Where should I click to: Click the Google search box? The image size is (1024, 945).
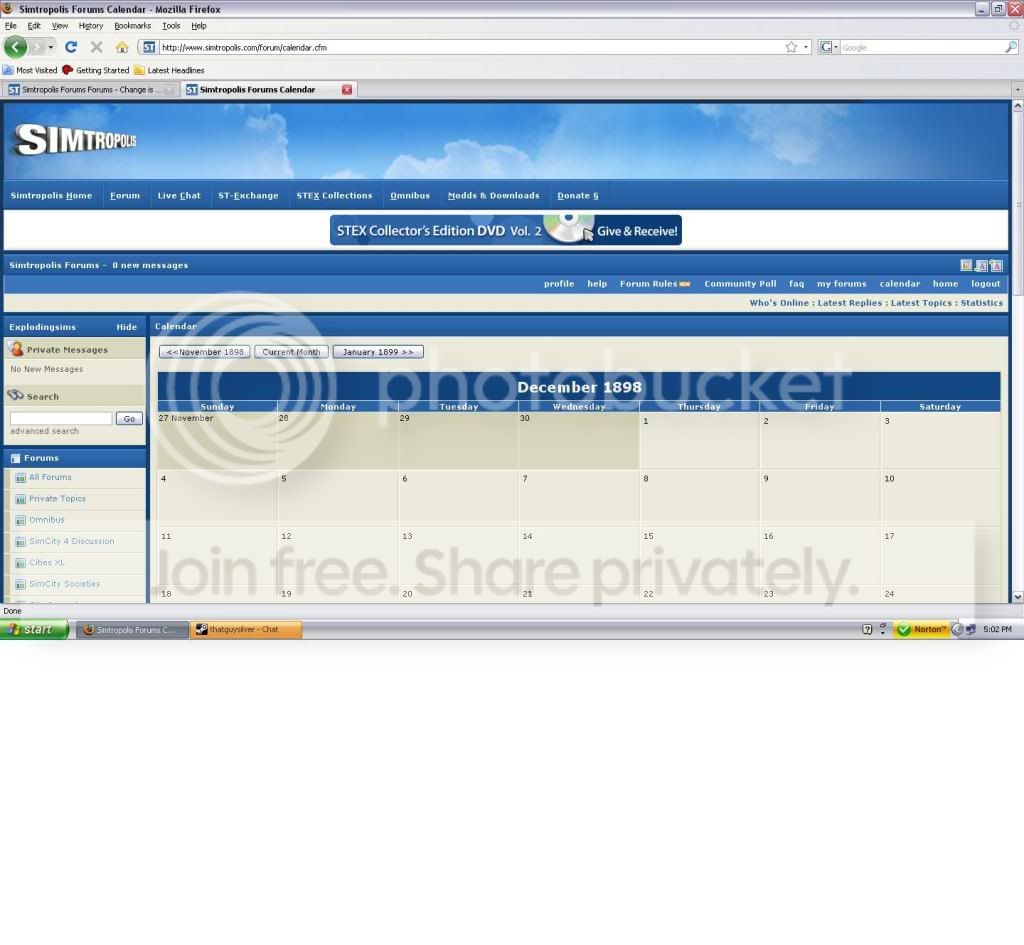[x=921, y=47]
